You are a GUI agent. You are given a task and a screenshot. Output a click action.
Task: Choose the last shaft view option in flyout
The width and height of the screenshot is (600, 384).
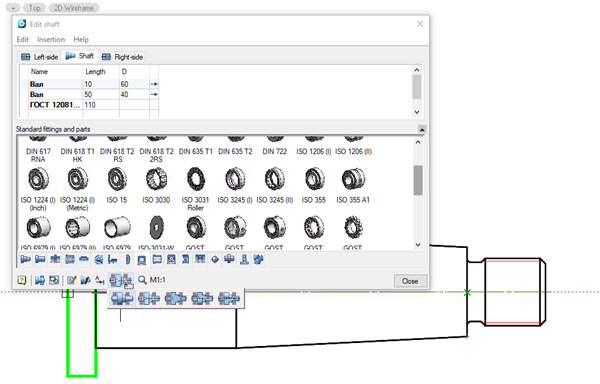(229, 298)
